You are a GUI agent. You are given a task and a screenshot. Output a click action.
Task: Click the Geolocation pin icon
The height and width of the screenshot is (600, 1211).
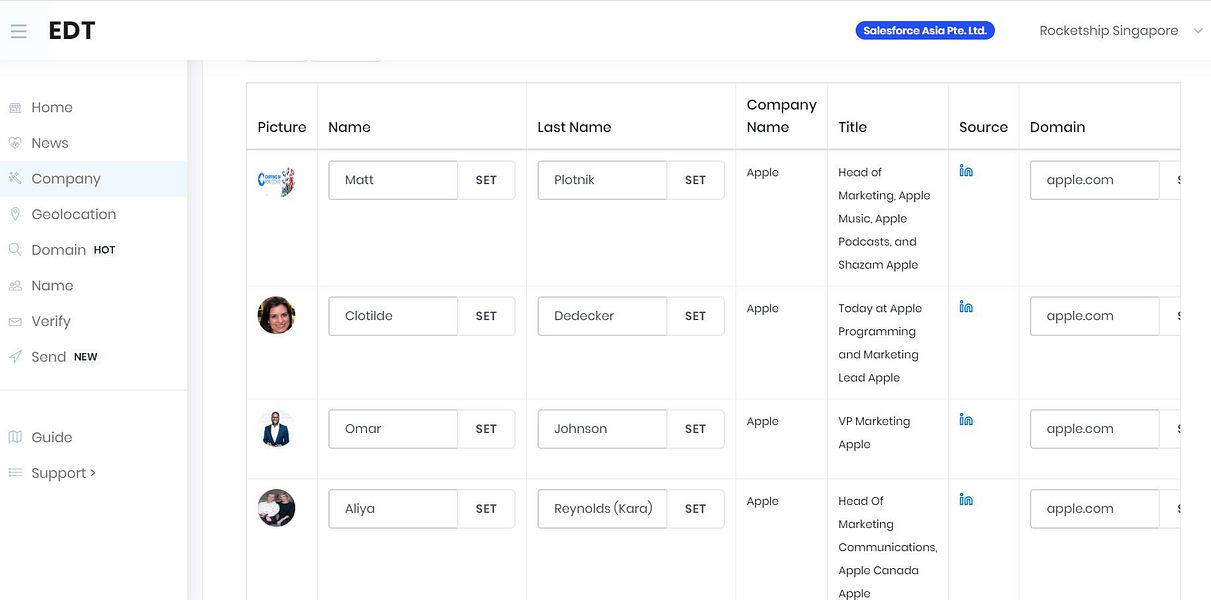[15, 214]
